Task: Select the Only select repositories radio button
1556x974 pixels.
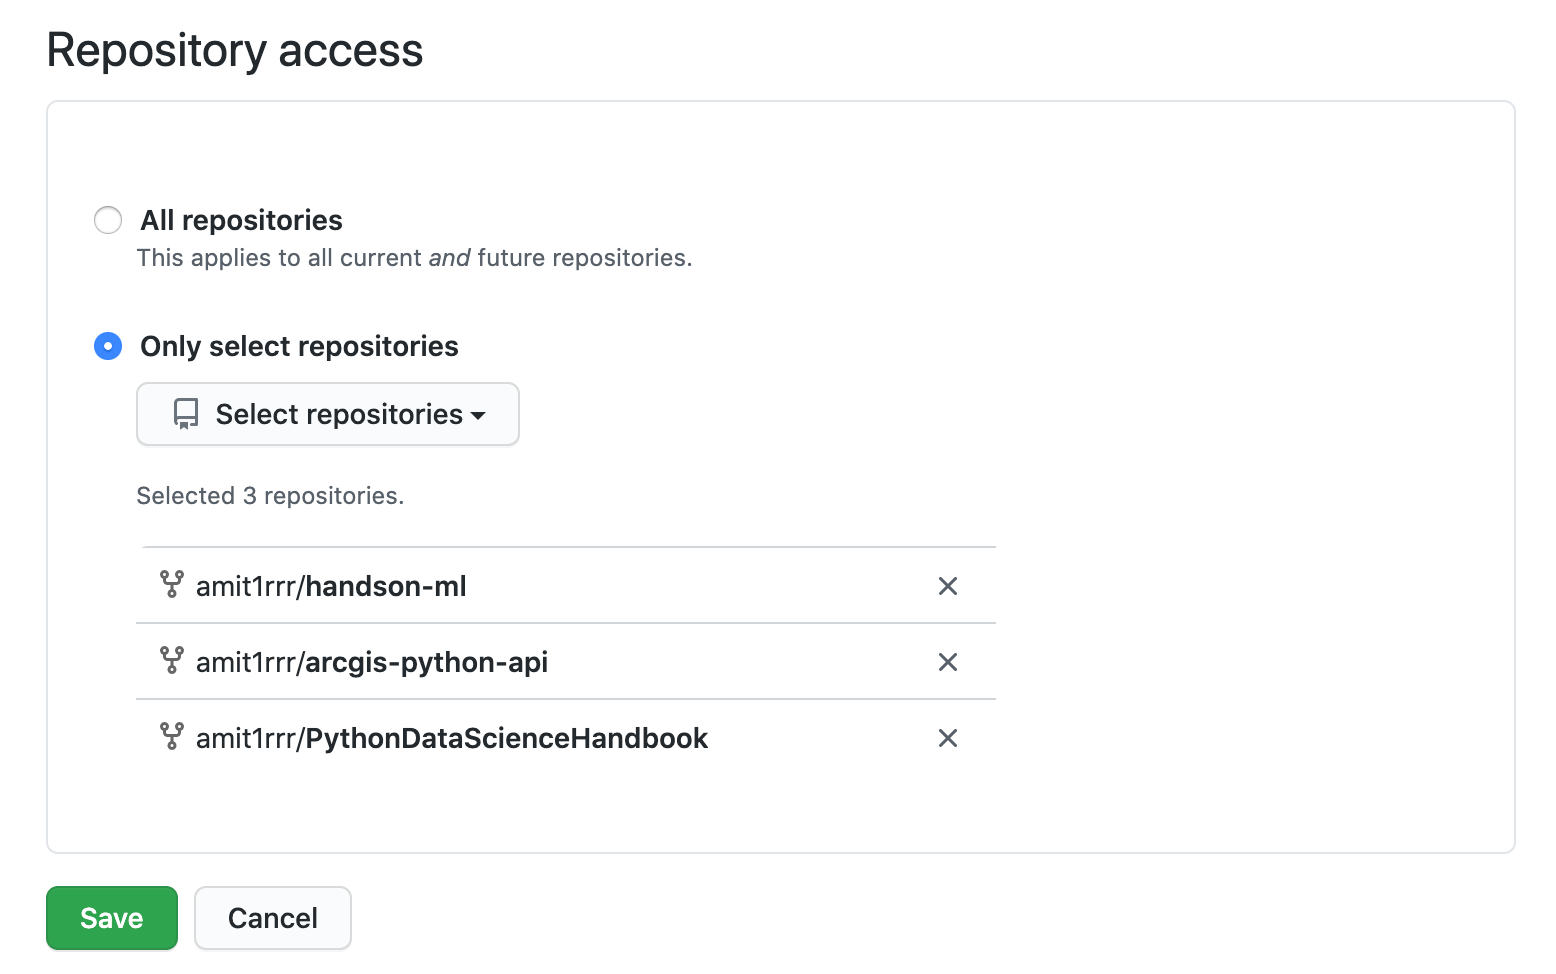Action: coord(107,346)
